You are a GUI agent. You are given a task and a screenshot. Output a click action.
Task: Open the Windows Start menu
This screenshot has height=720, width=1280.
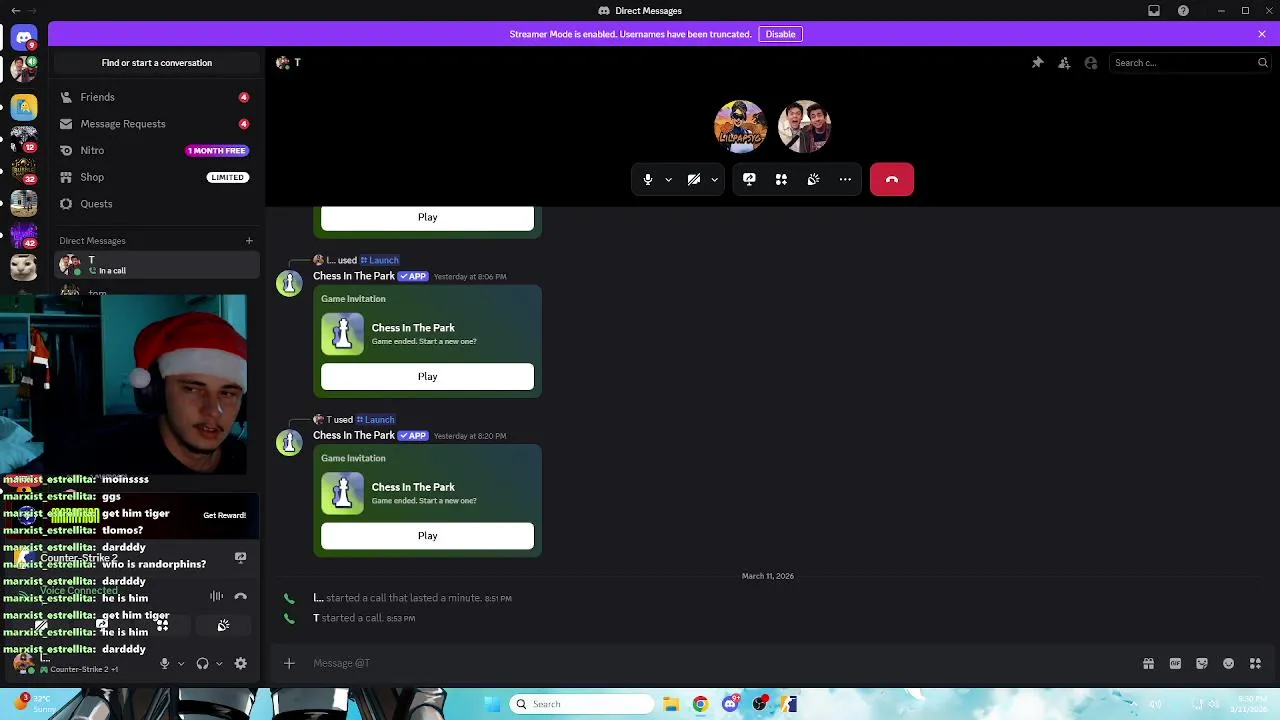[492, 704]
